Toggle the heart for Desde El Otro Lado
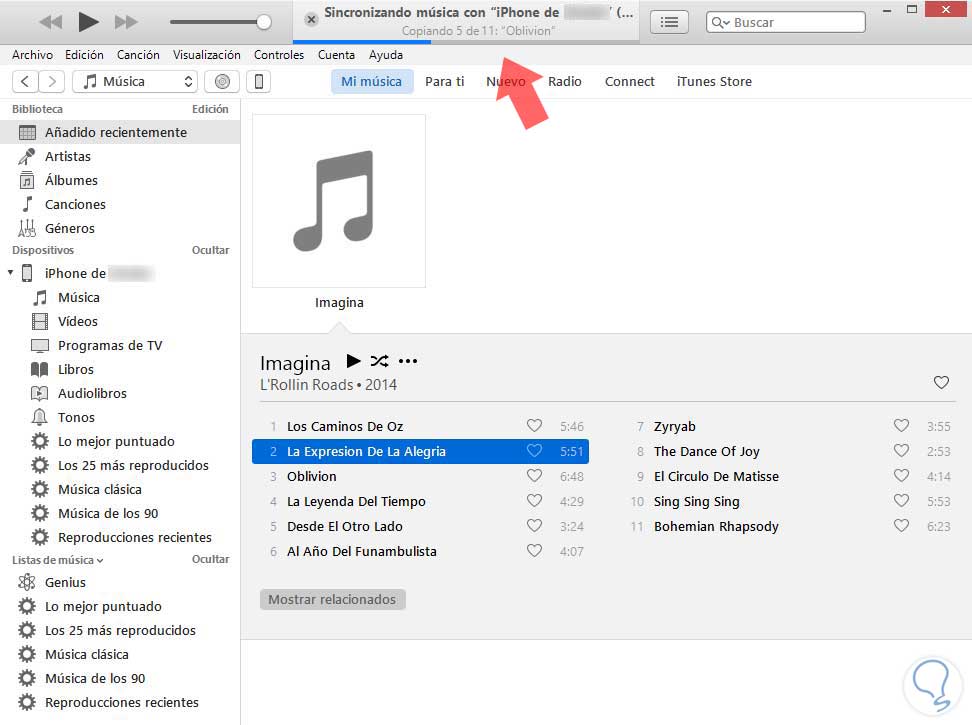972x725 pixels. (534, 525)
